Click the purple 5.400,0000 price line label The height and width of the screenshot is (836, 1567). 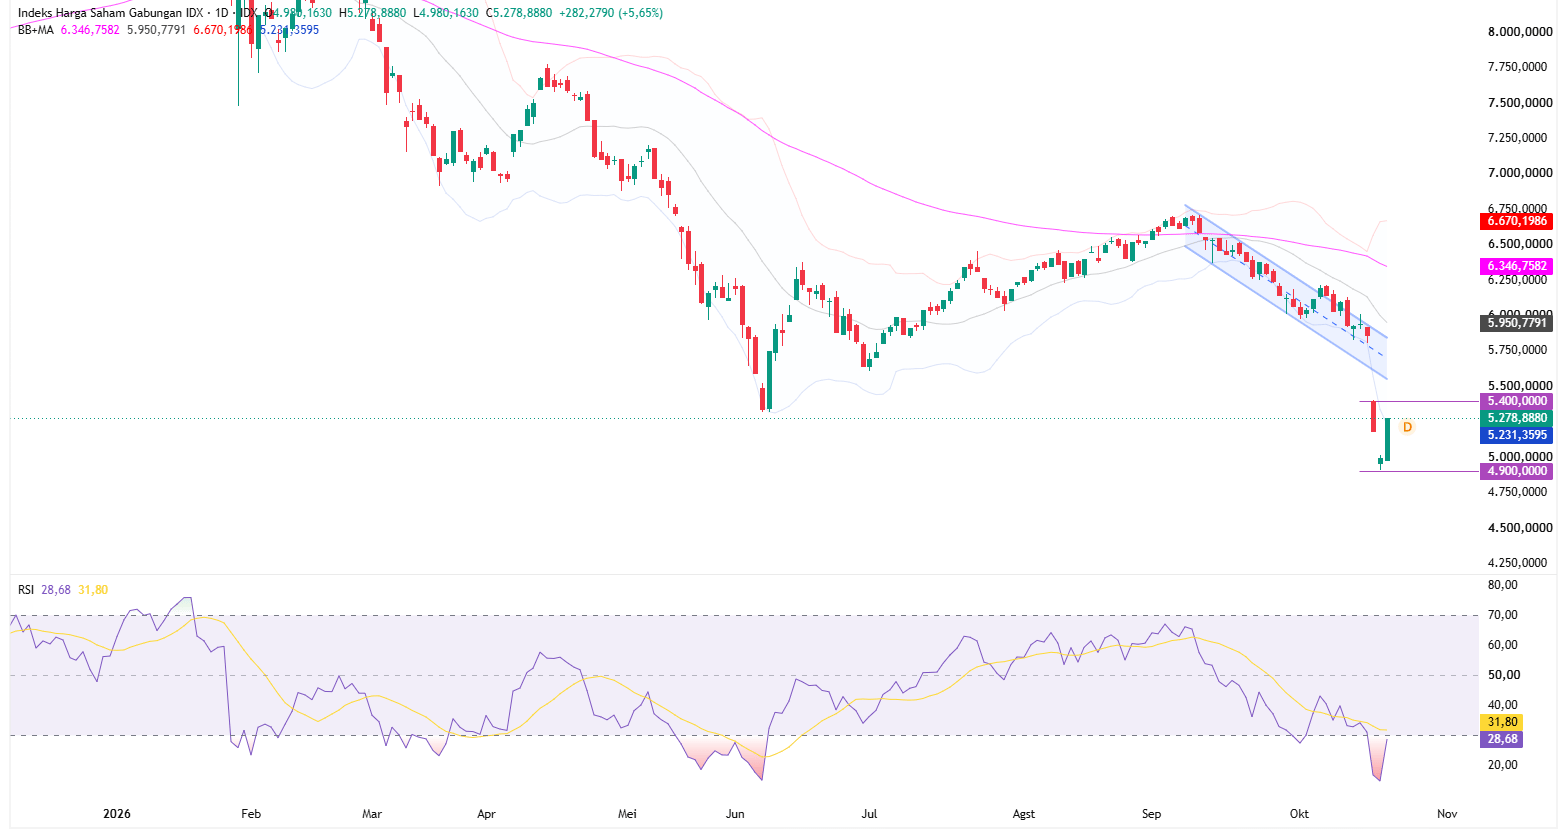pos(1516,401)
